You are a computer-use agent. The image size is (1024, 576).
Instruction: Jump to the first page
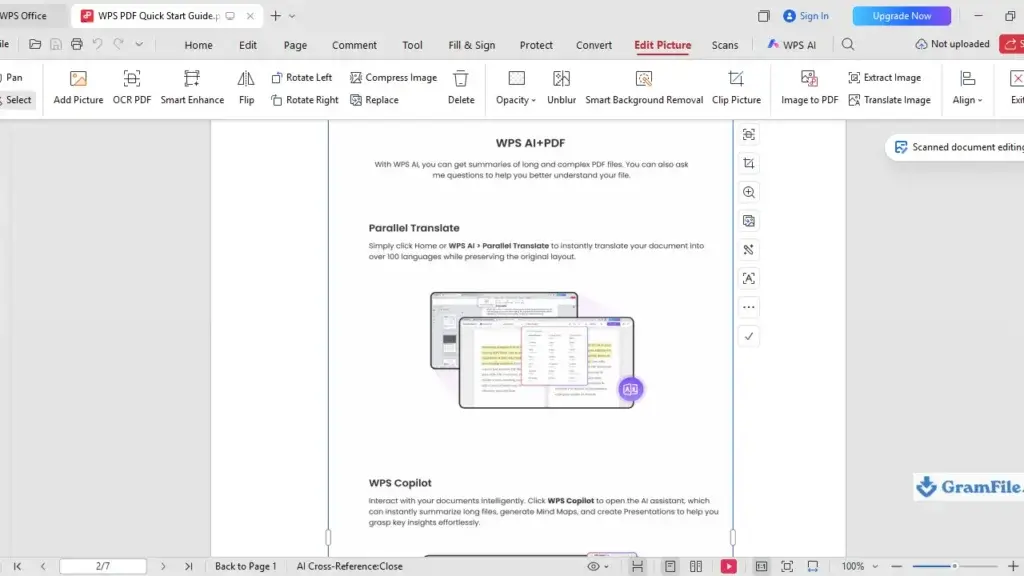tap(17, 566)
